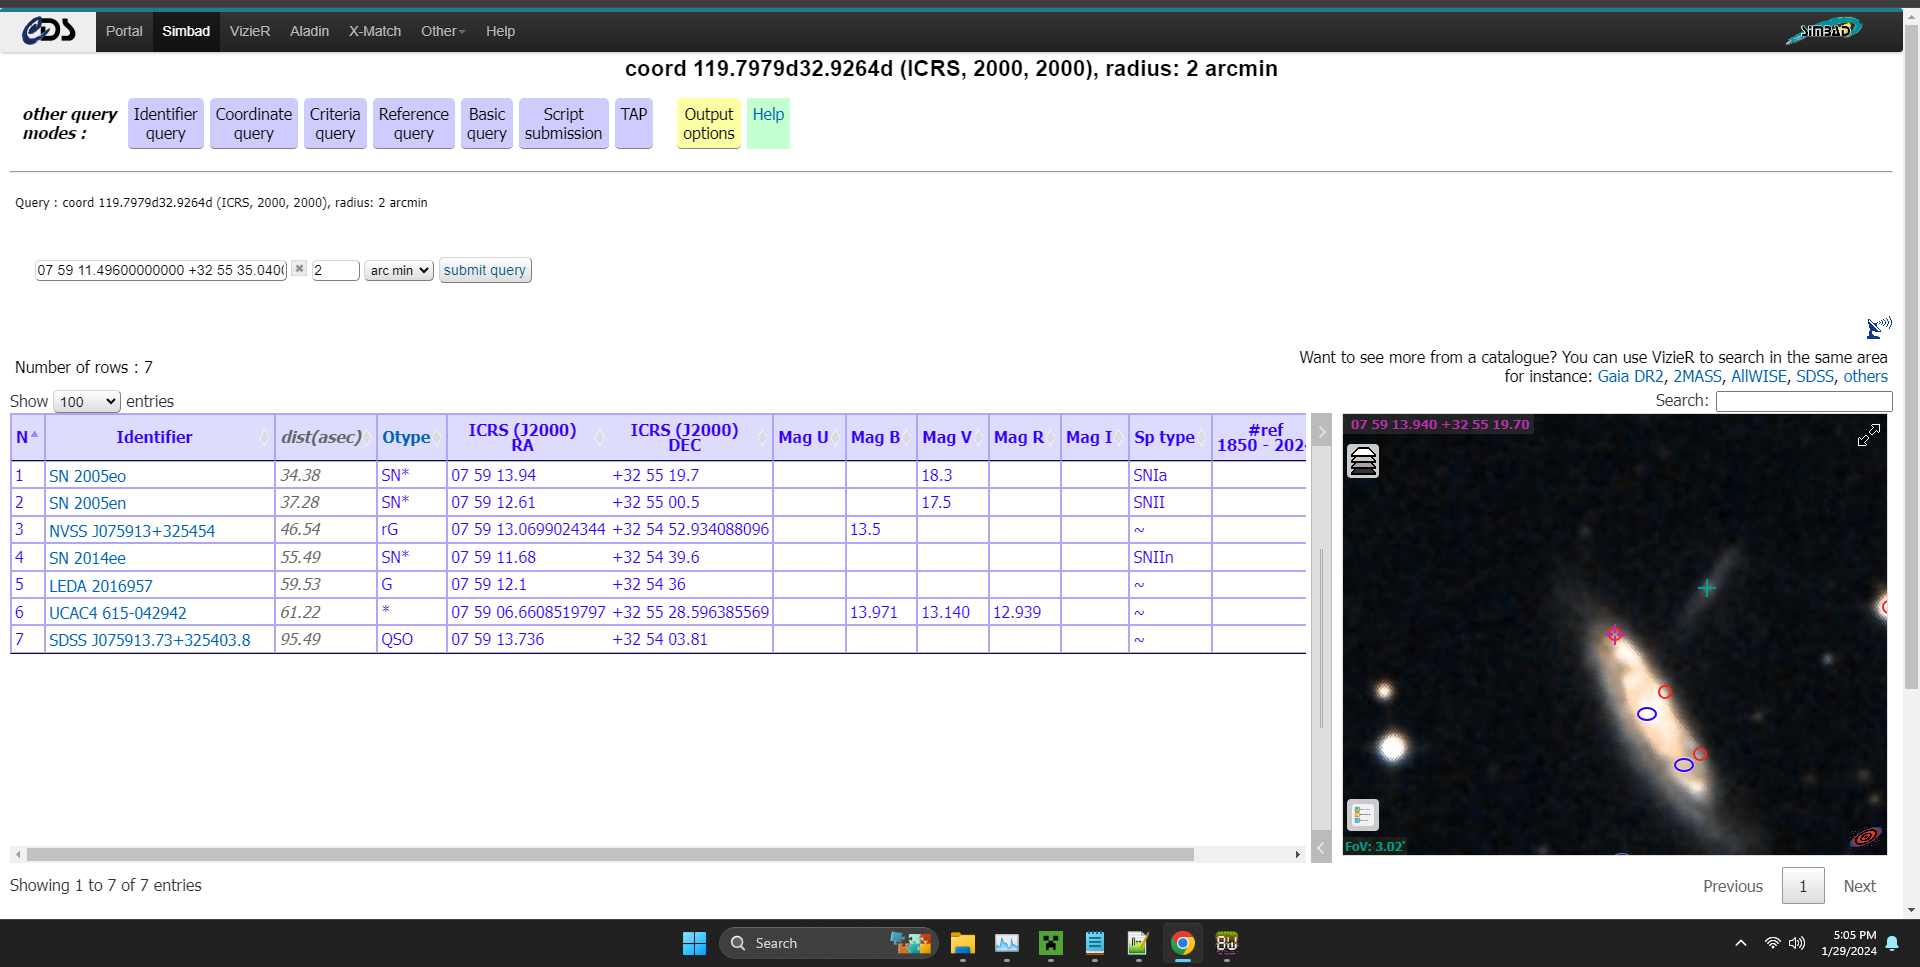
Task: Open the Aladin Lite legend list icon
Action: coord(1362,815)
